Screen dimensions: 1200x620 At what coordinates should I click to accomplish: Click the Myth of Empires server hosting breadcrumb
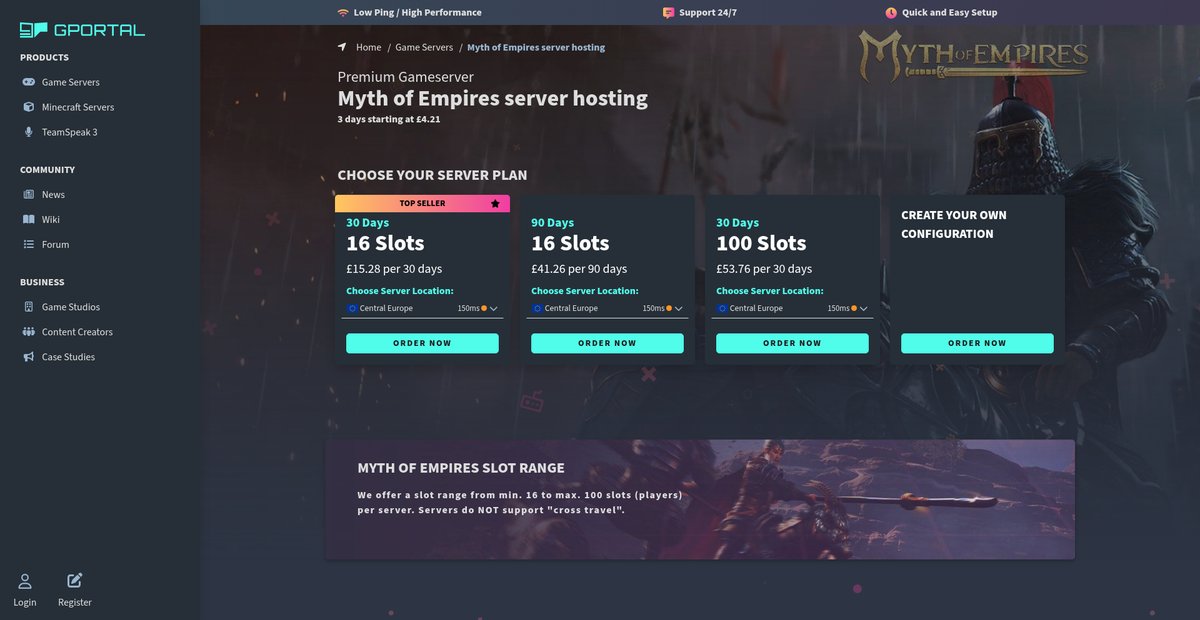pos(536,47)
